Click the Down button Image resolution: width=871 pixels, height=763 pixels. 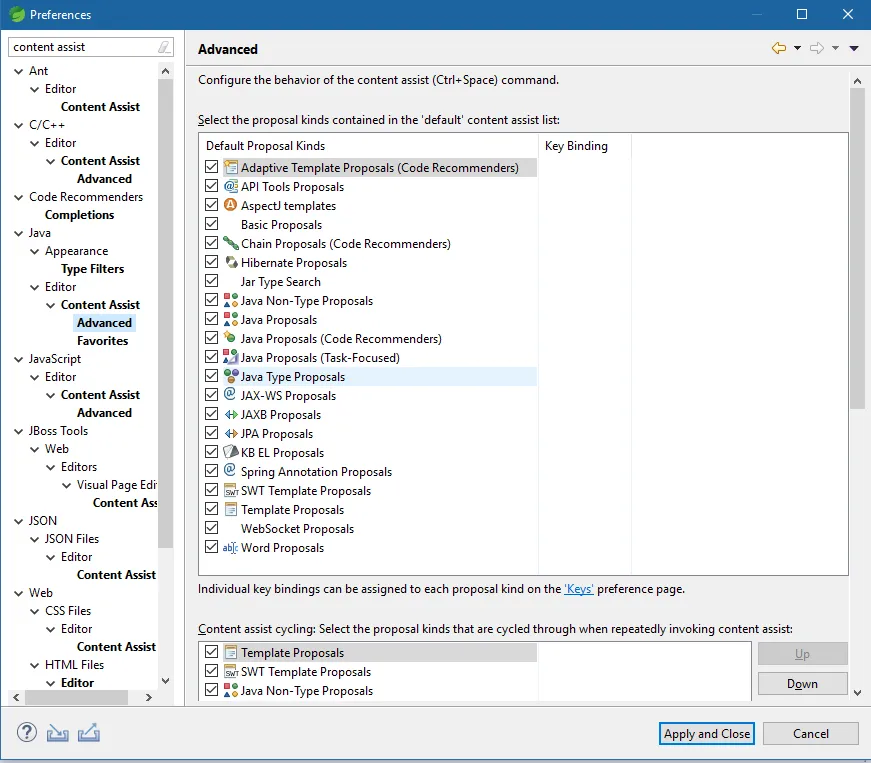(x=802, y=684)
